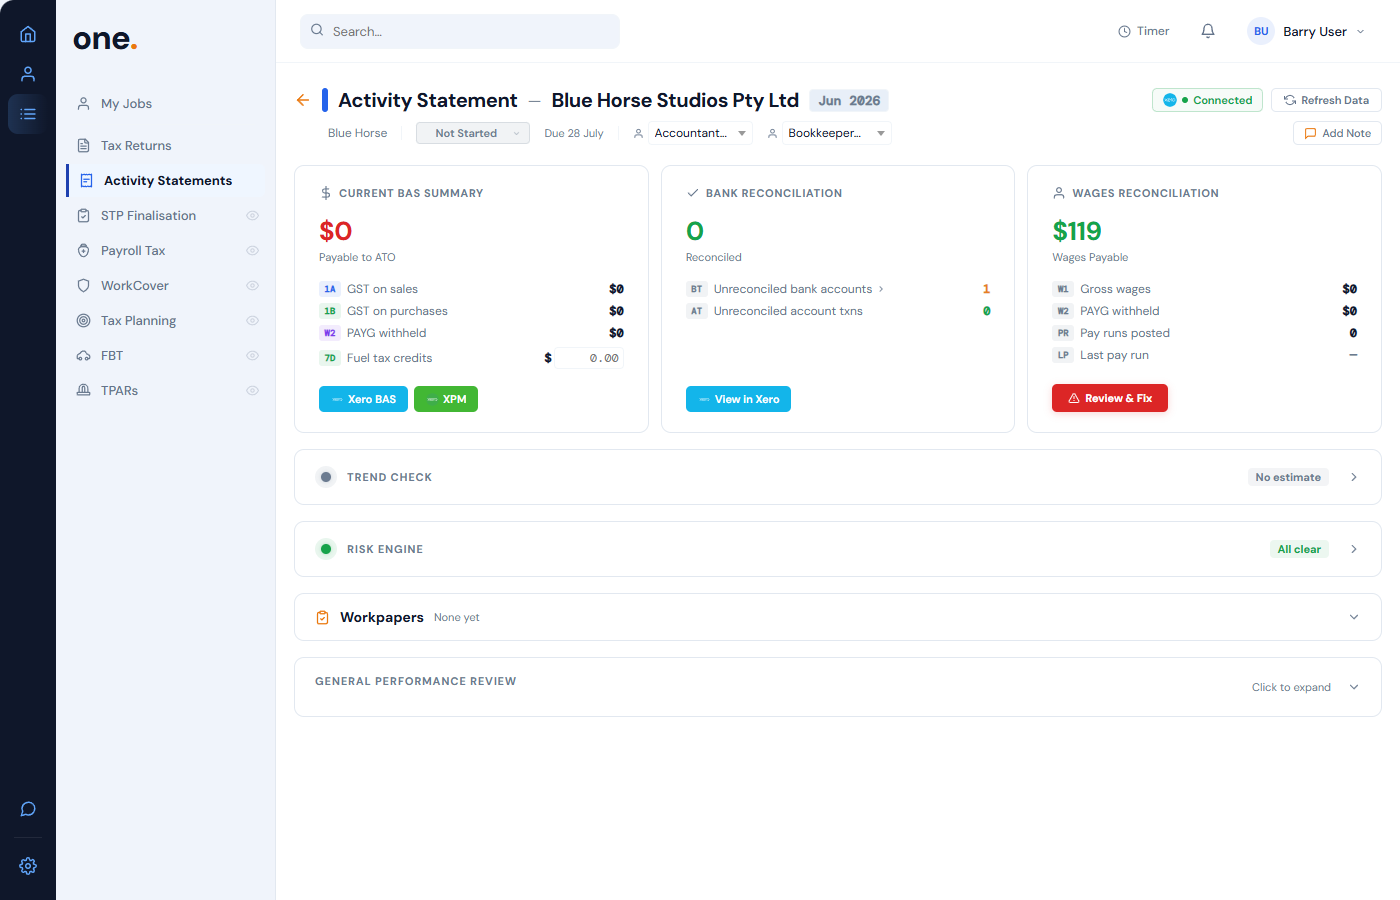Click the Trend Check grey status dot

[x=326, y=477]
